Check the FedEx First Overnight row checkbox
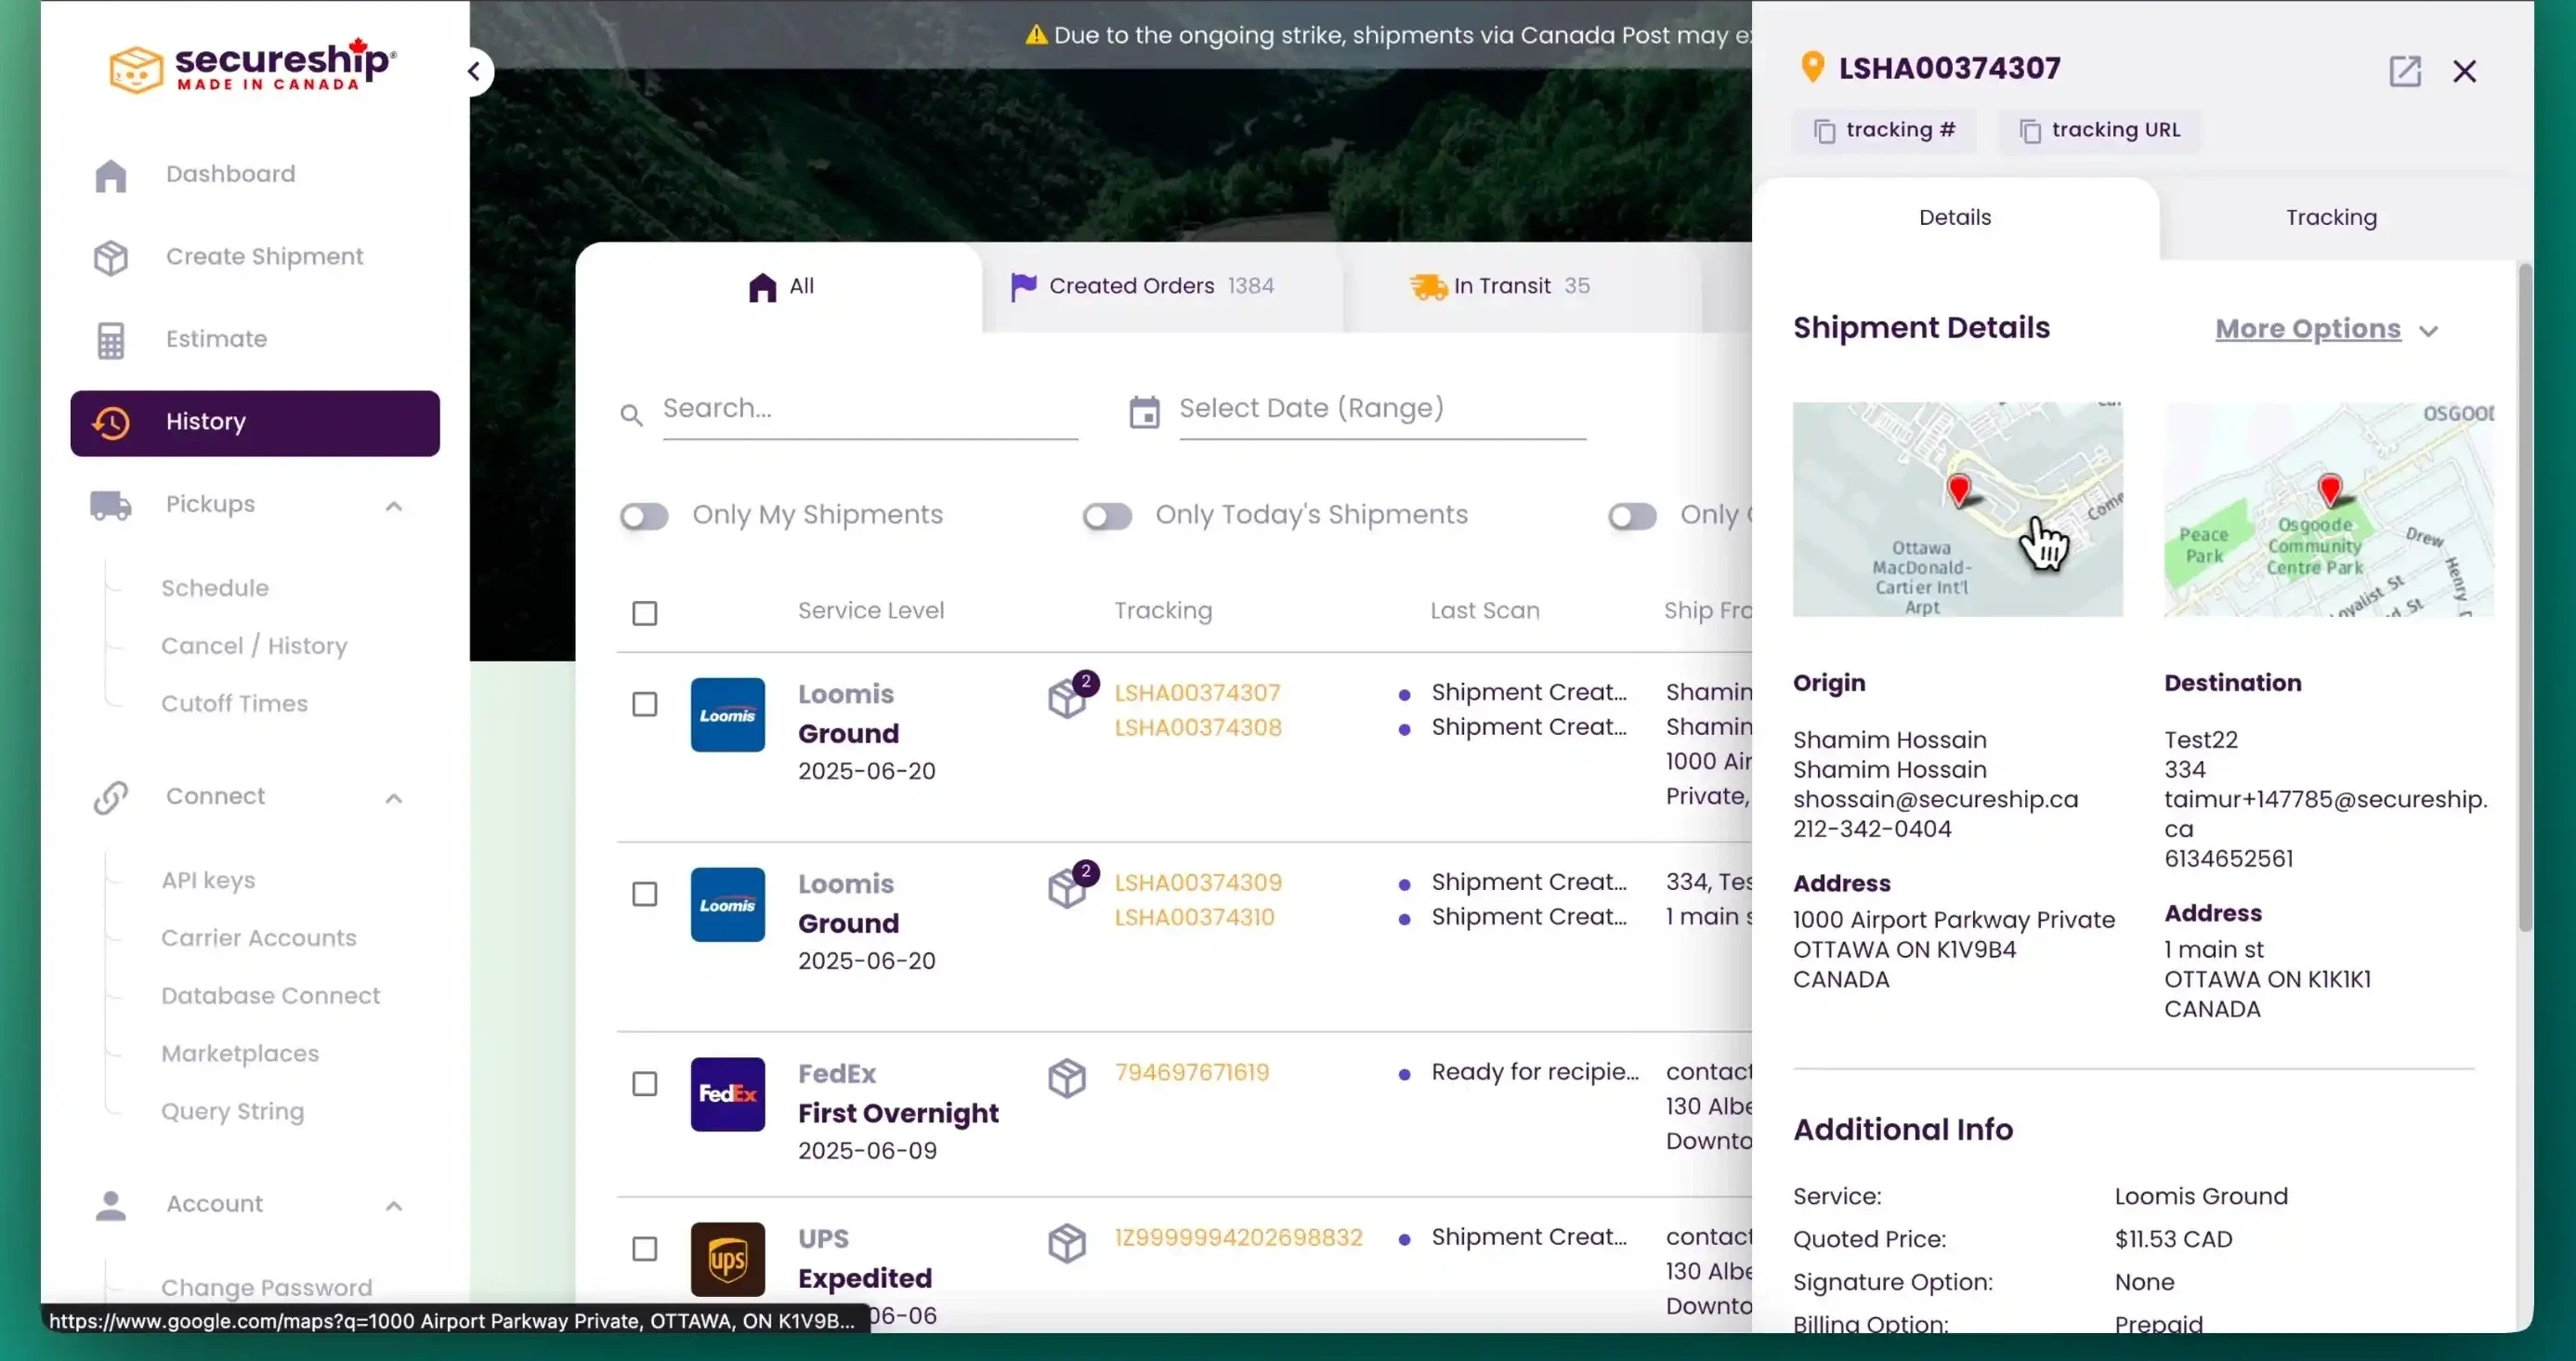 point(645,1084)
